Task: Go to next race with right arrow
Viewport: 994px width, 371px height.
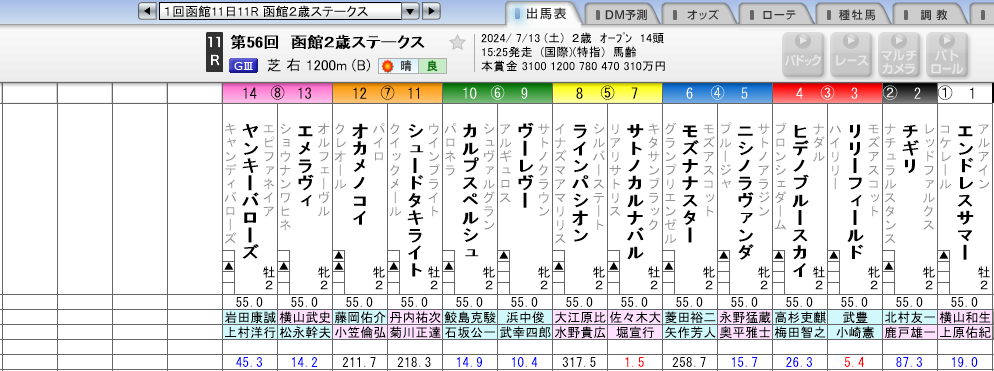Action: 431,11
